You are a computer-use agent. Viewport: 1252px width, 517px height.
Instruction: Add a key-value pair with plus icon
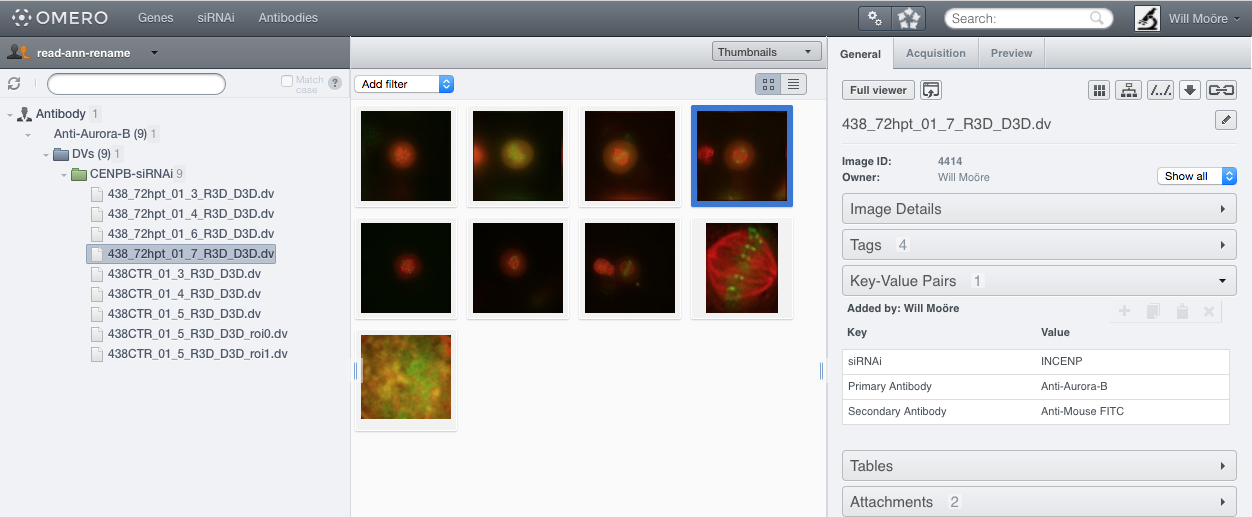tap(1124, 312)
